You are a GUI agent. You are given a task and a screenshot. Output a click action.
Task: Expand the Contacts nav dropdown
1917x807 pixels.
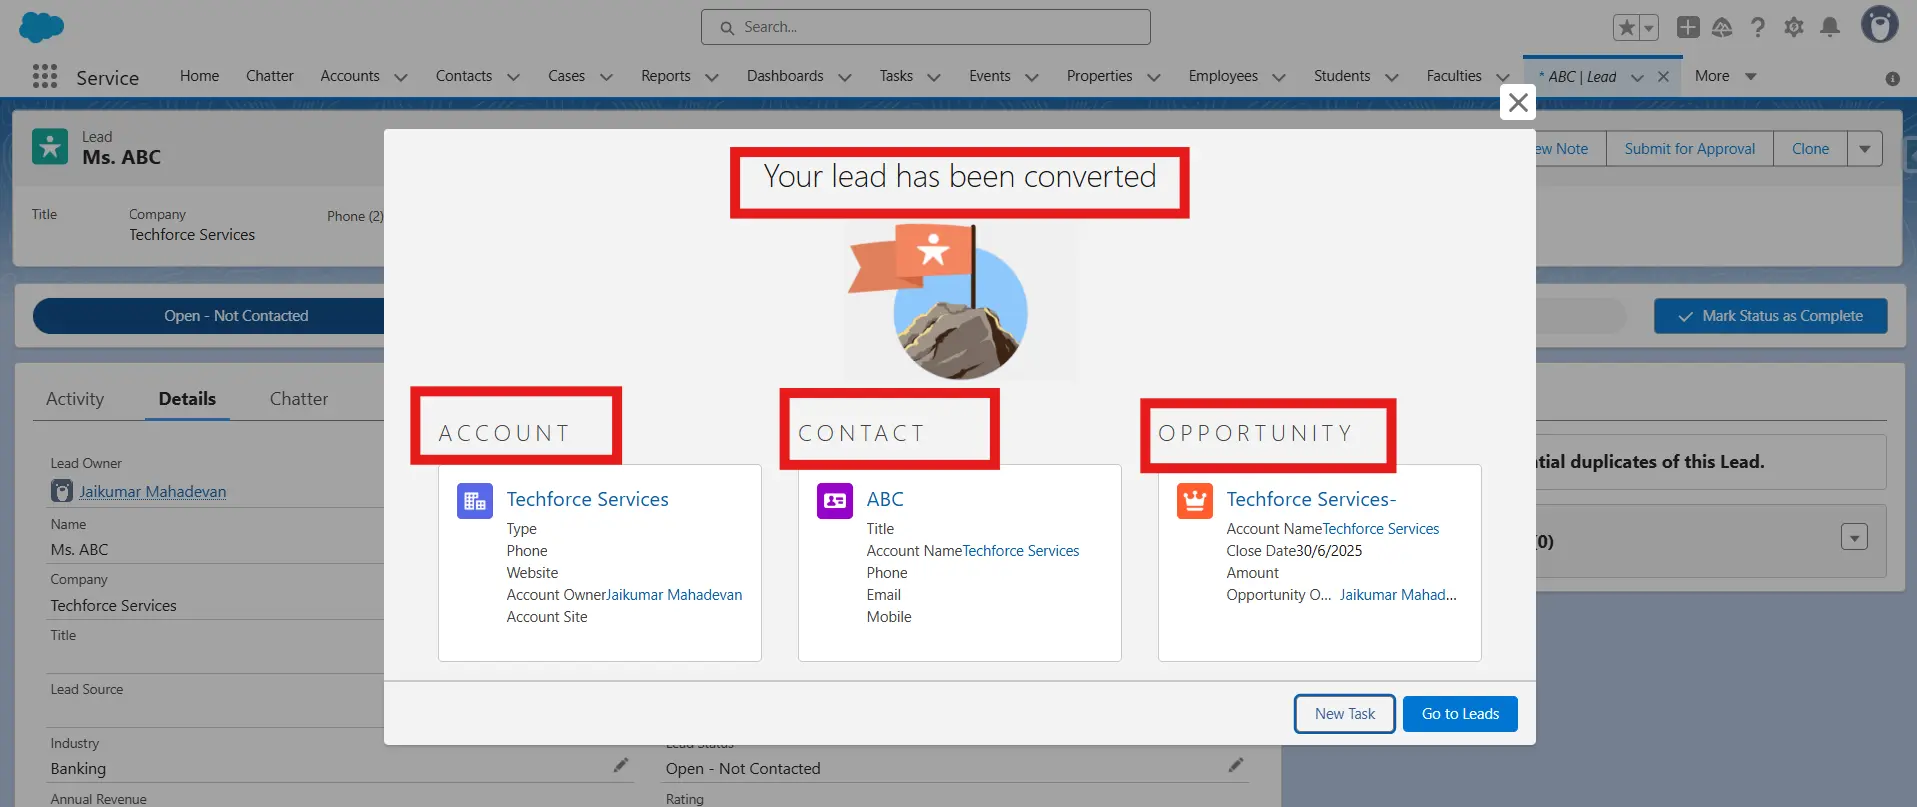514,77
